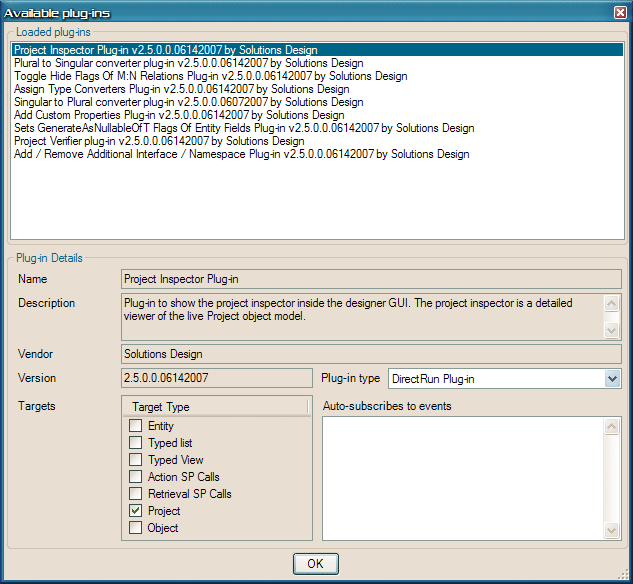Toggle the Typed View target checkbox

135,459
